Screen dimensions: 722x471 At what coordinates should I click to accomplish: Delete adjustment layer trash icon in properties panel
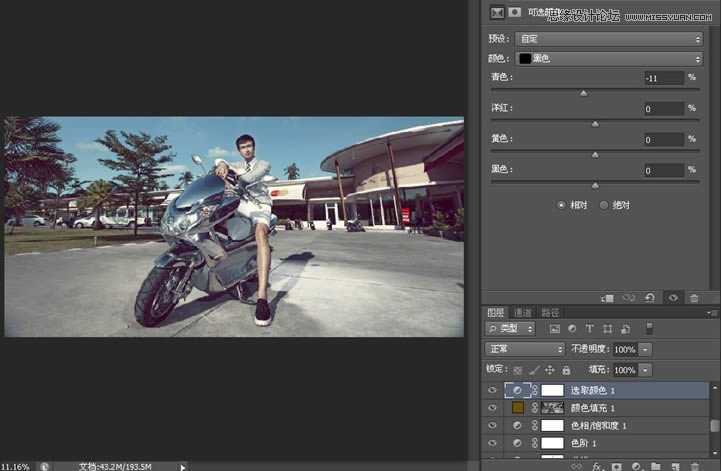[x=694, y=298]
